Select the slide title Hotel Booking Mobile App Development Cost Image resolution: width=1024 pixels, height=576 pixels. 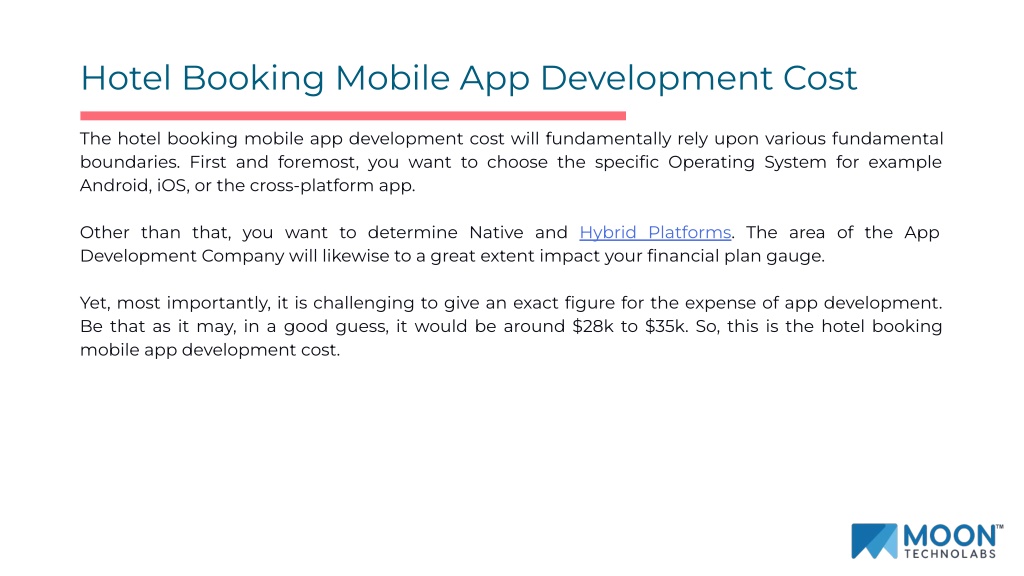point(468,78)
